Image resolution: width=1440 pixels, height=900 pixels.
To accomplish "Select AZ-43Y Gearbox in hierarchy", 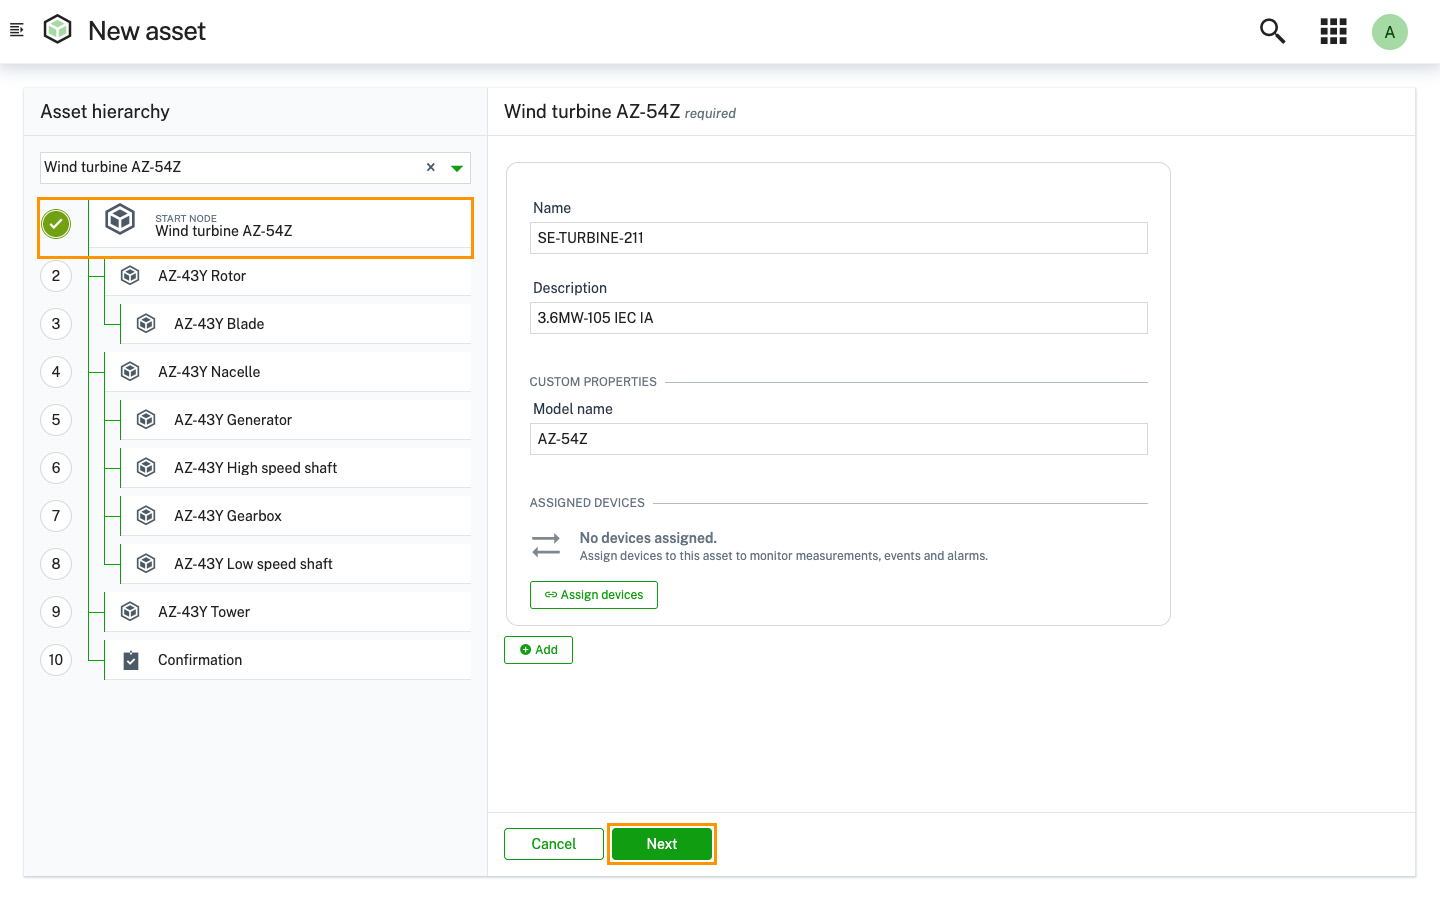I will [x=228, y=516].
